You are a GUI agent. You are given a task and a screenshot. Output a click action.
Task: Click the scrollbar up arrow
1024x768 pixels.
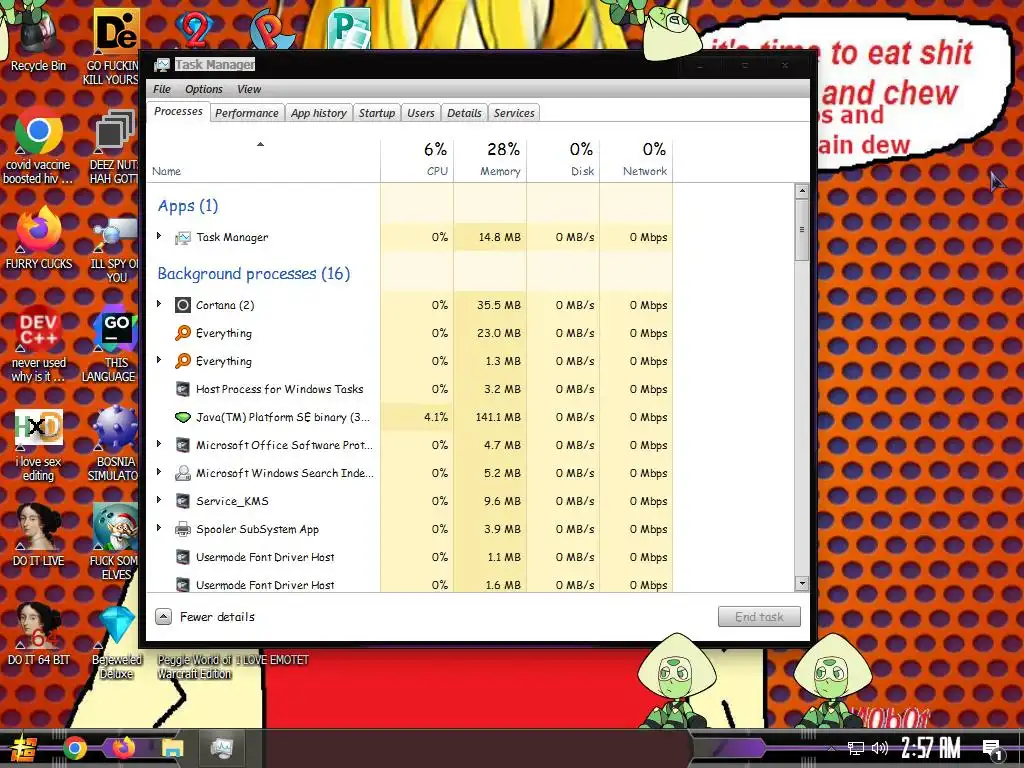802,191
